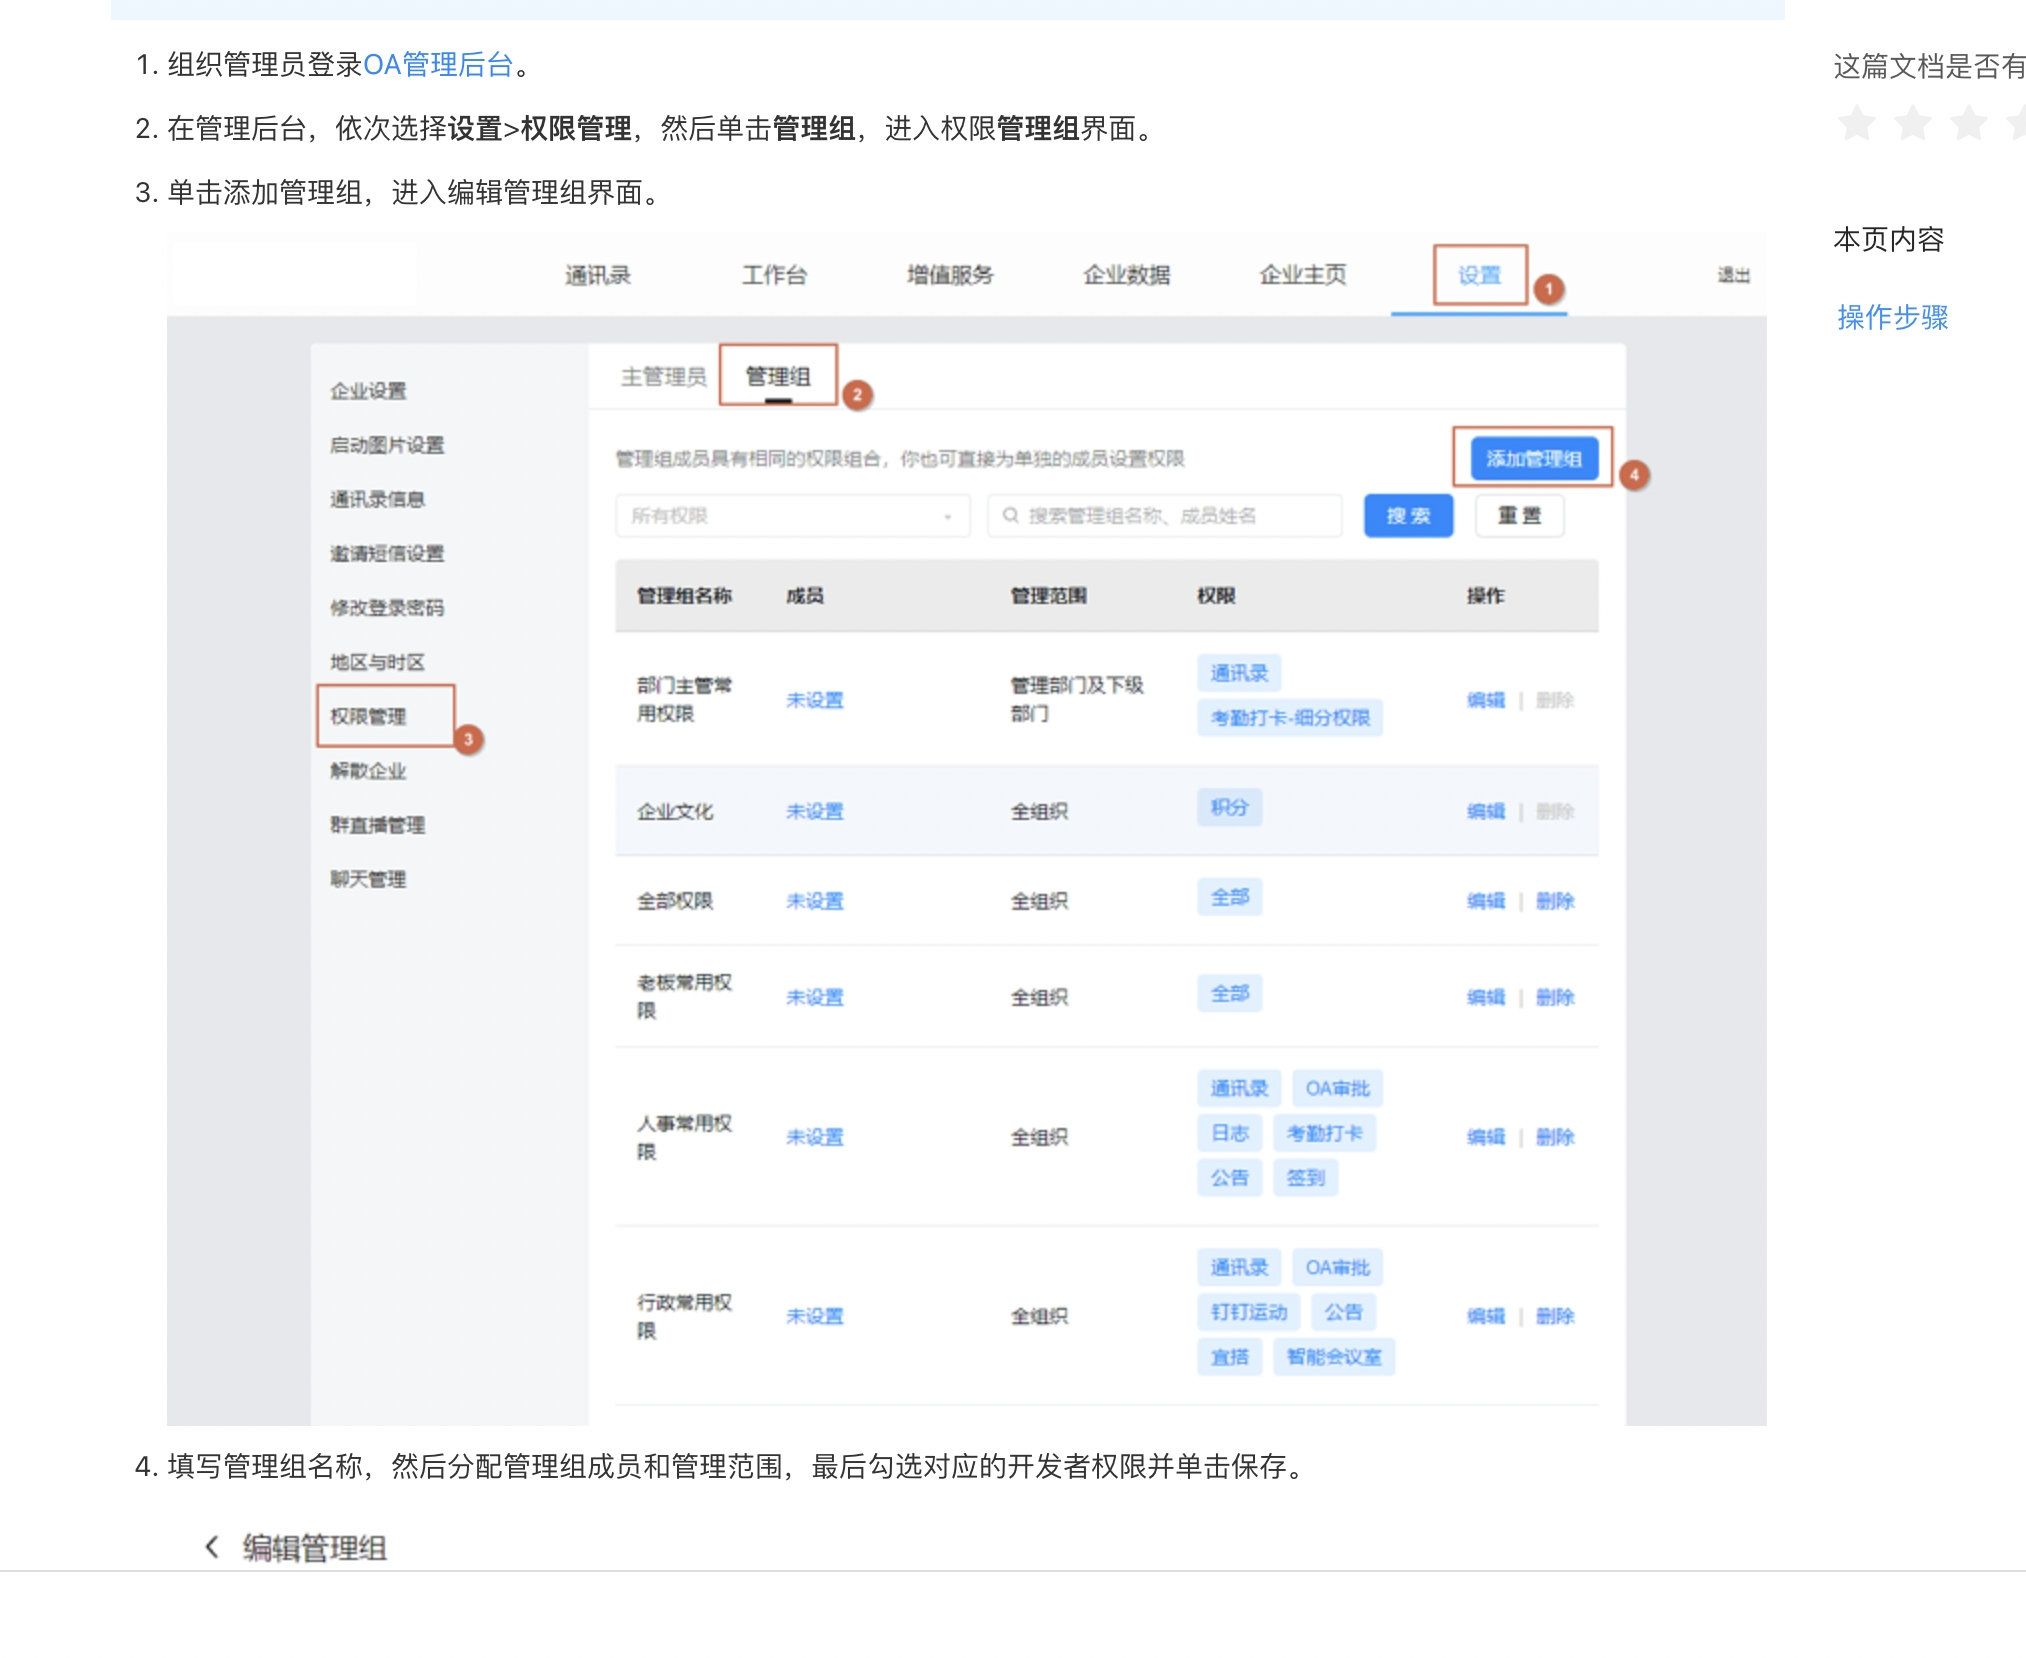The width and height of the screenshot is (2026, 1658).
Task: Switch to the 管理组 tab
Action: [778, 376]
